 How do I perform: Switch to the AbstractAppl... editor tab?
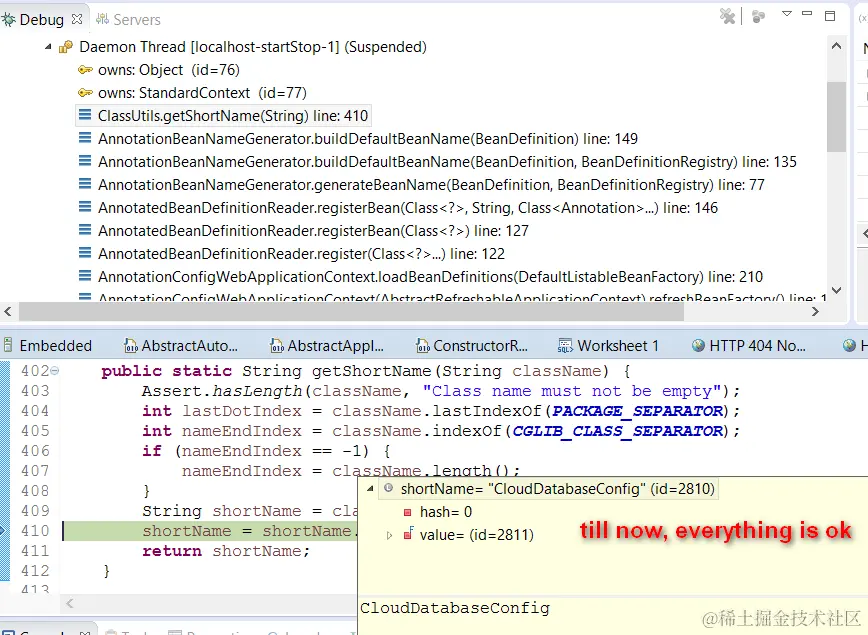(327, 346)
